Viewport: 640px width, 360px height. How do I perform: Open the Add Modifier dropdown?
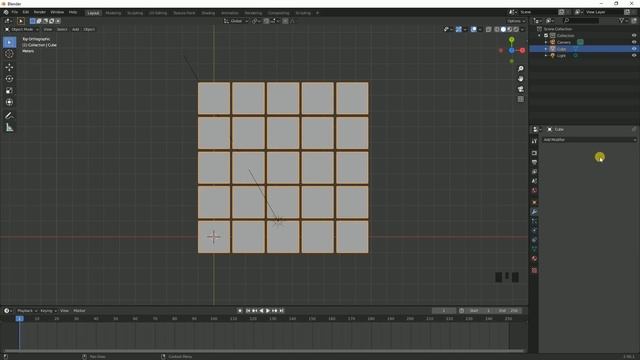pyautogui.click(x=589, y=140)
